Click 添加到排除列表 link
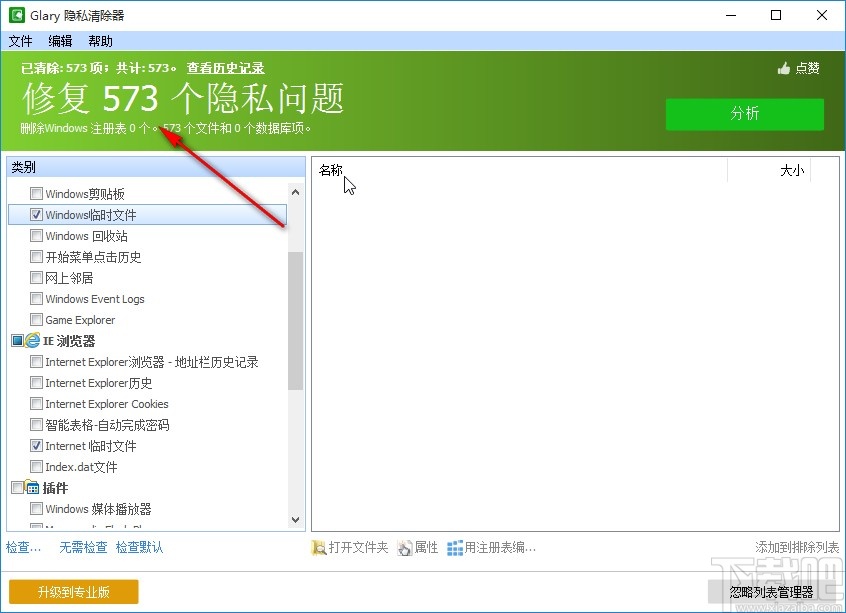The image size is (846, 613). pos(797,548)
